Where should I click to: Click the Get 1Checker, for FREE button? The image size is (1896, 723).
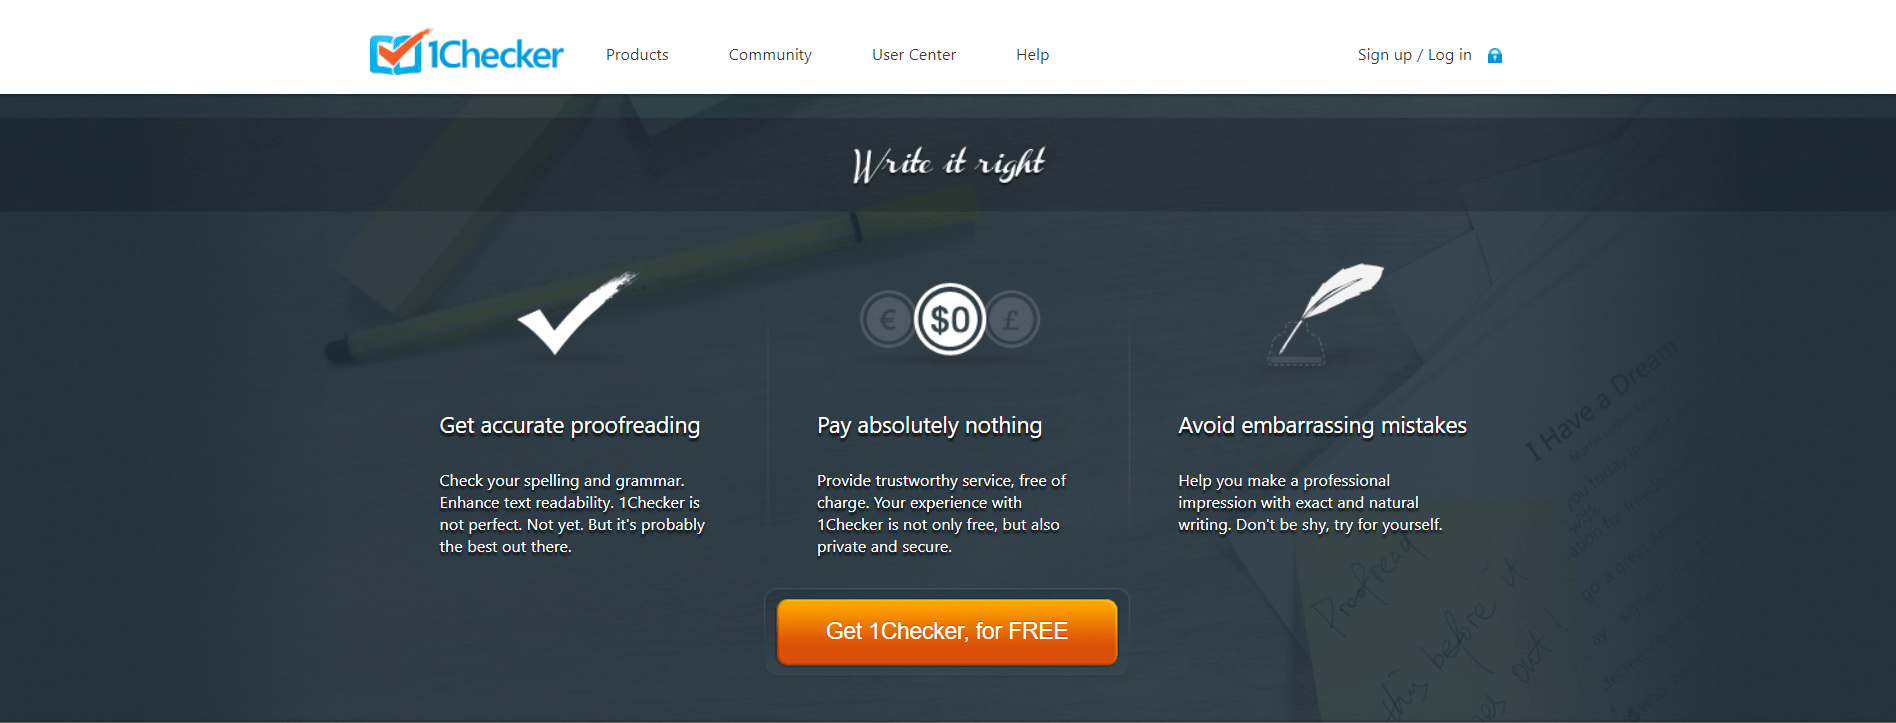[947, 631]
